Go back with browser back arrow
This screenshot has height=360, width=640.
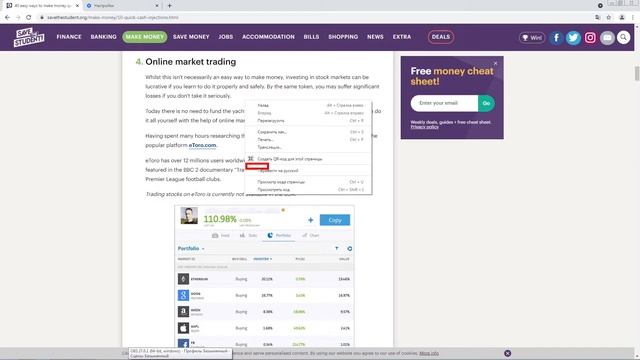coord(7,17)
